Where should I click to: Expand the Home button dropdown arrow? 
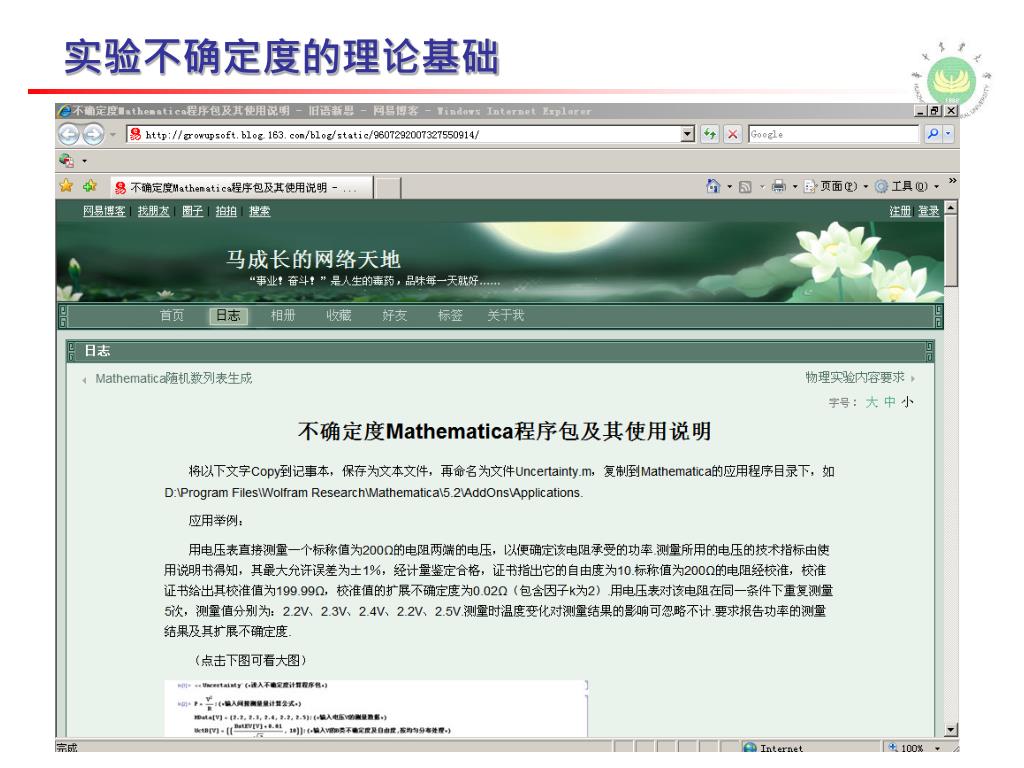coord(729,187)
